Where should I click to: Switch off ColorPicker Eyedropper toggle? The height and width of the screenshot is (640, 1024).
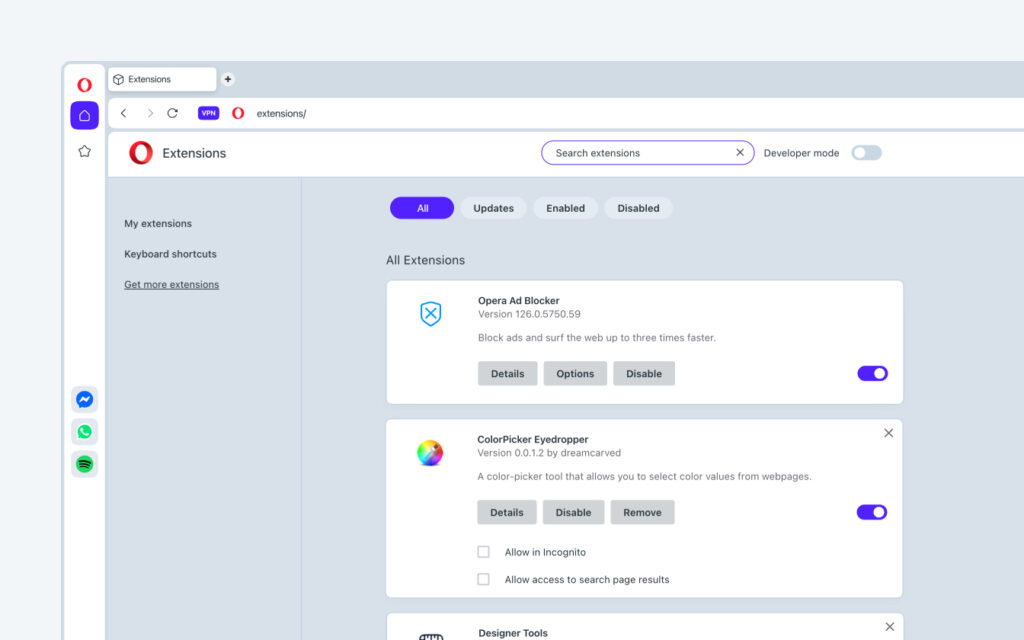click(x=872, y=512)
